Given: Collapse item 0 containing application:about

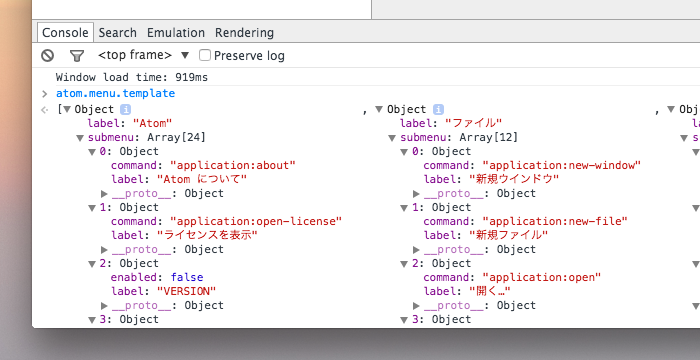Looking at the screenshot, I should [92, 151].
